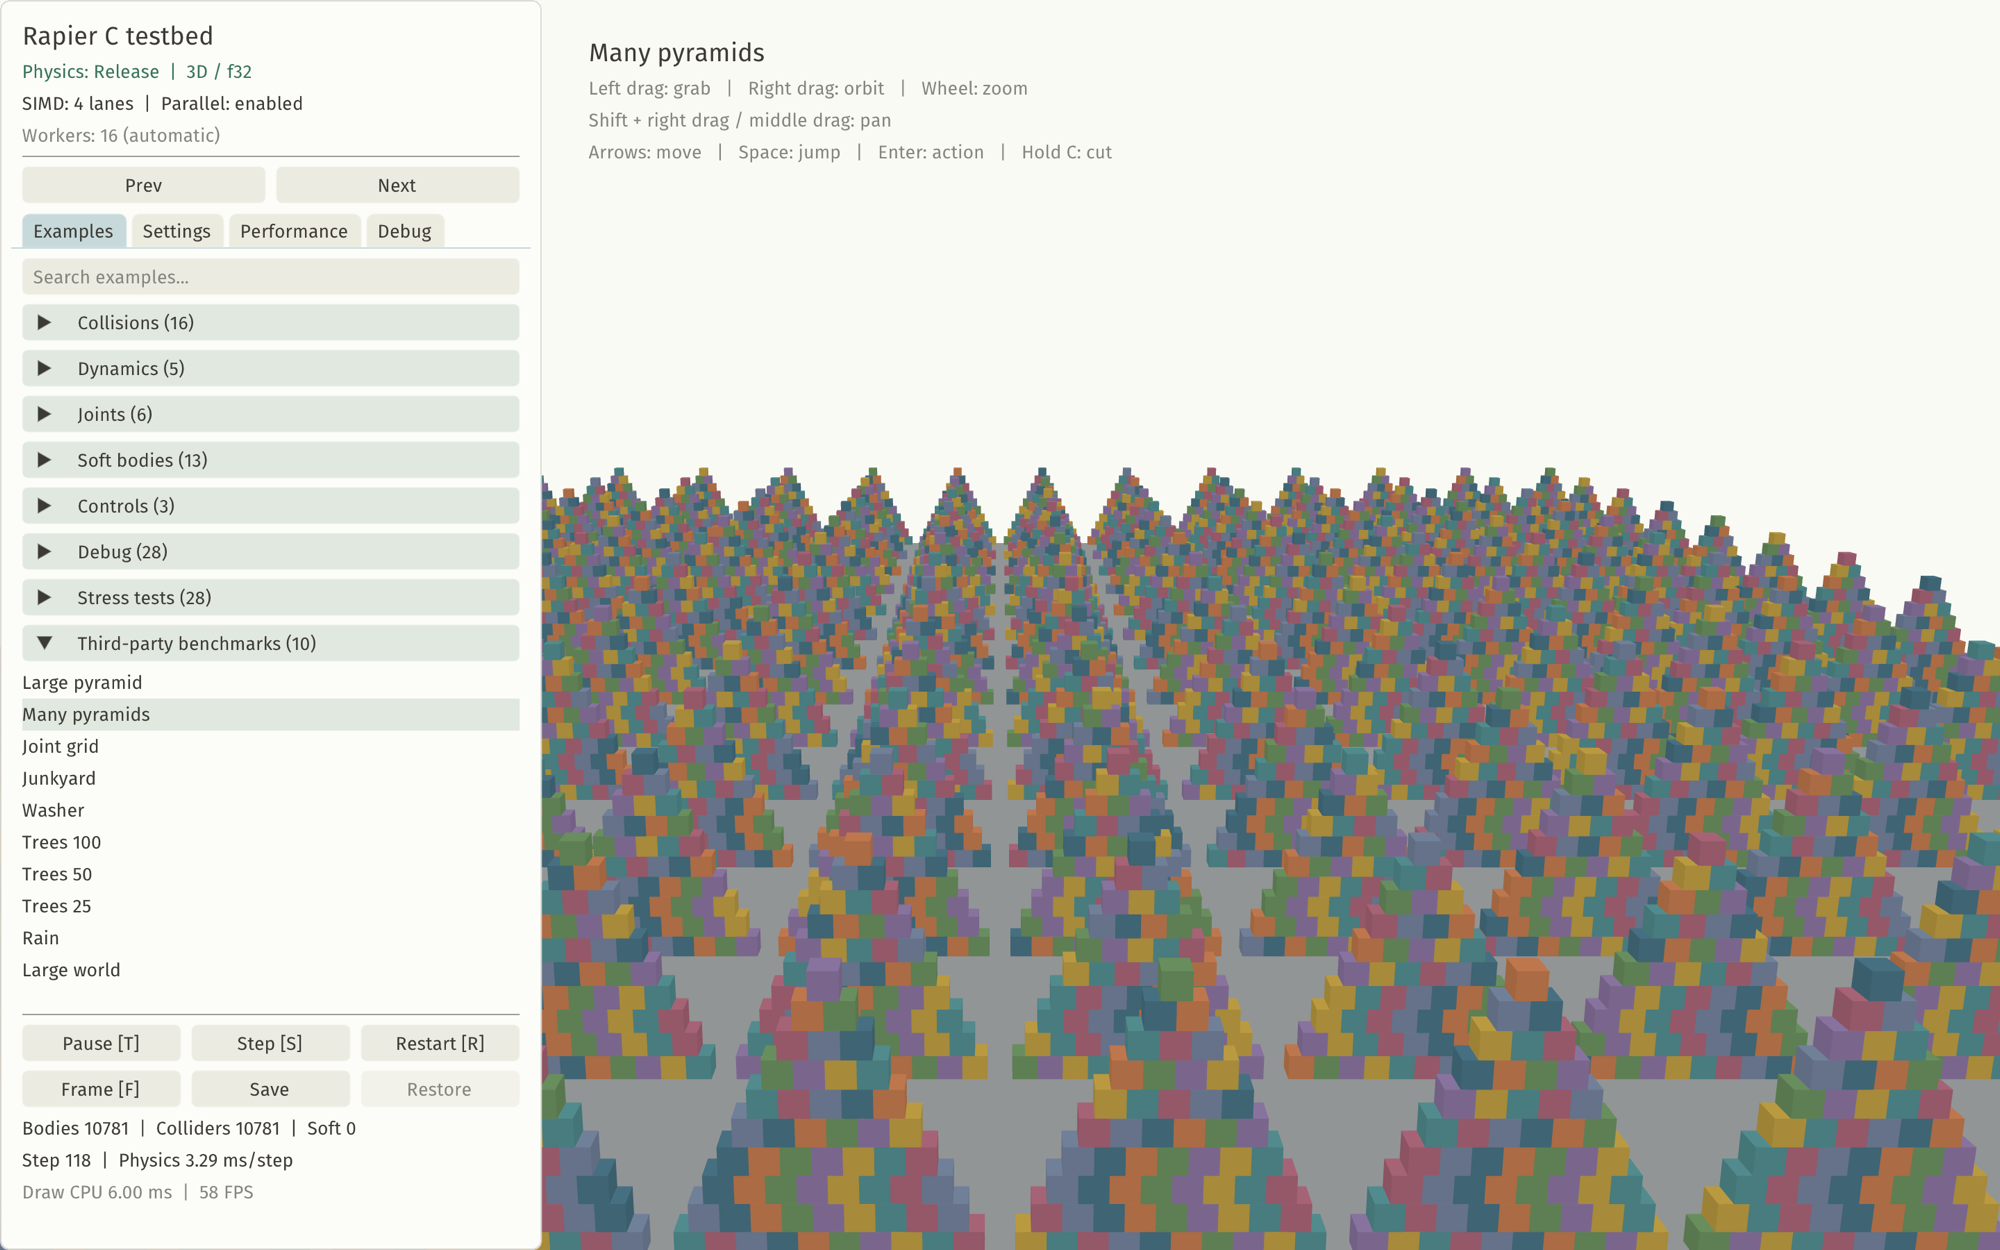Select the Large world example
This screenshot has height=1250, width=2000.
pos(270,971)
